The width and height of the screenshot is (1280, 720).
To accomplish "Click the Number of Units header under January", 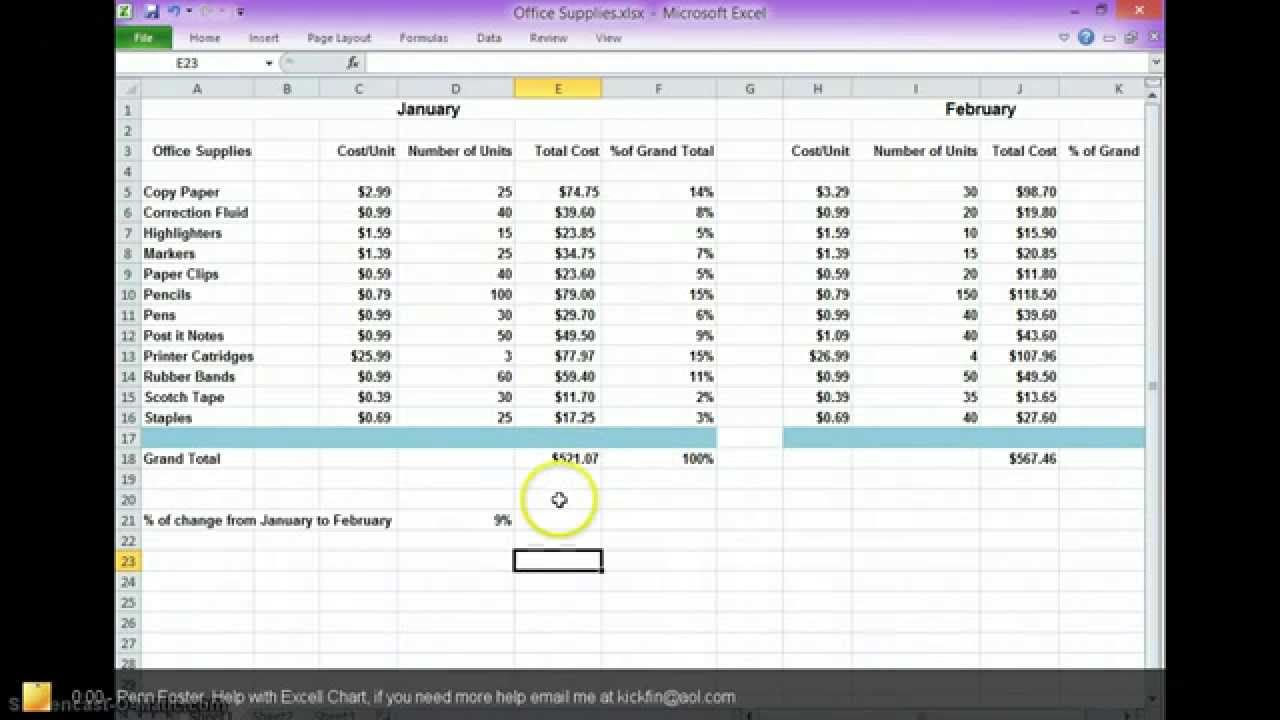I will (x=457, y=151).
